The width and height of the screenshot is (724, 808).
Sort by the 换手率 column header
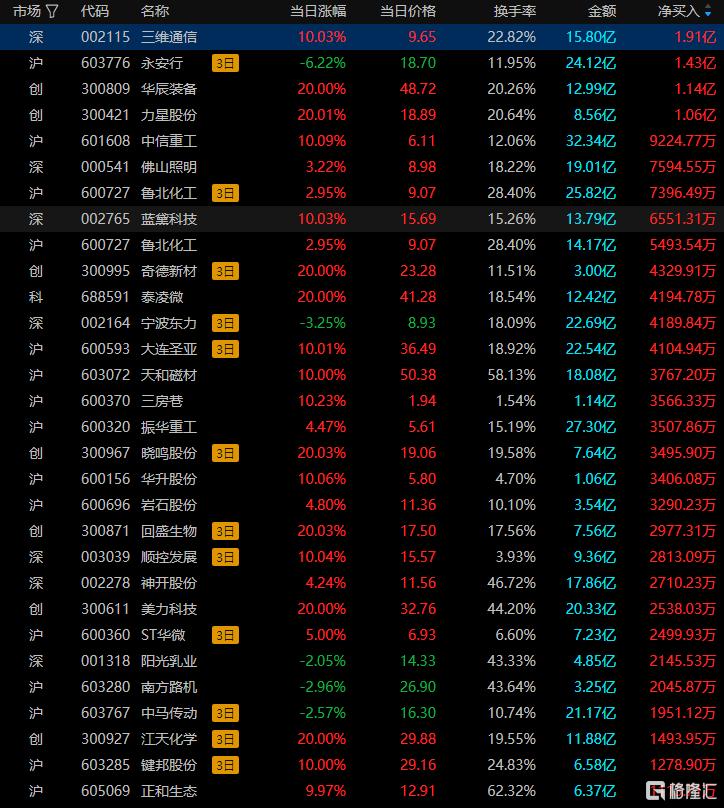pyautogui.click(x=515, y=11)
